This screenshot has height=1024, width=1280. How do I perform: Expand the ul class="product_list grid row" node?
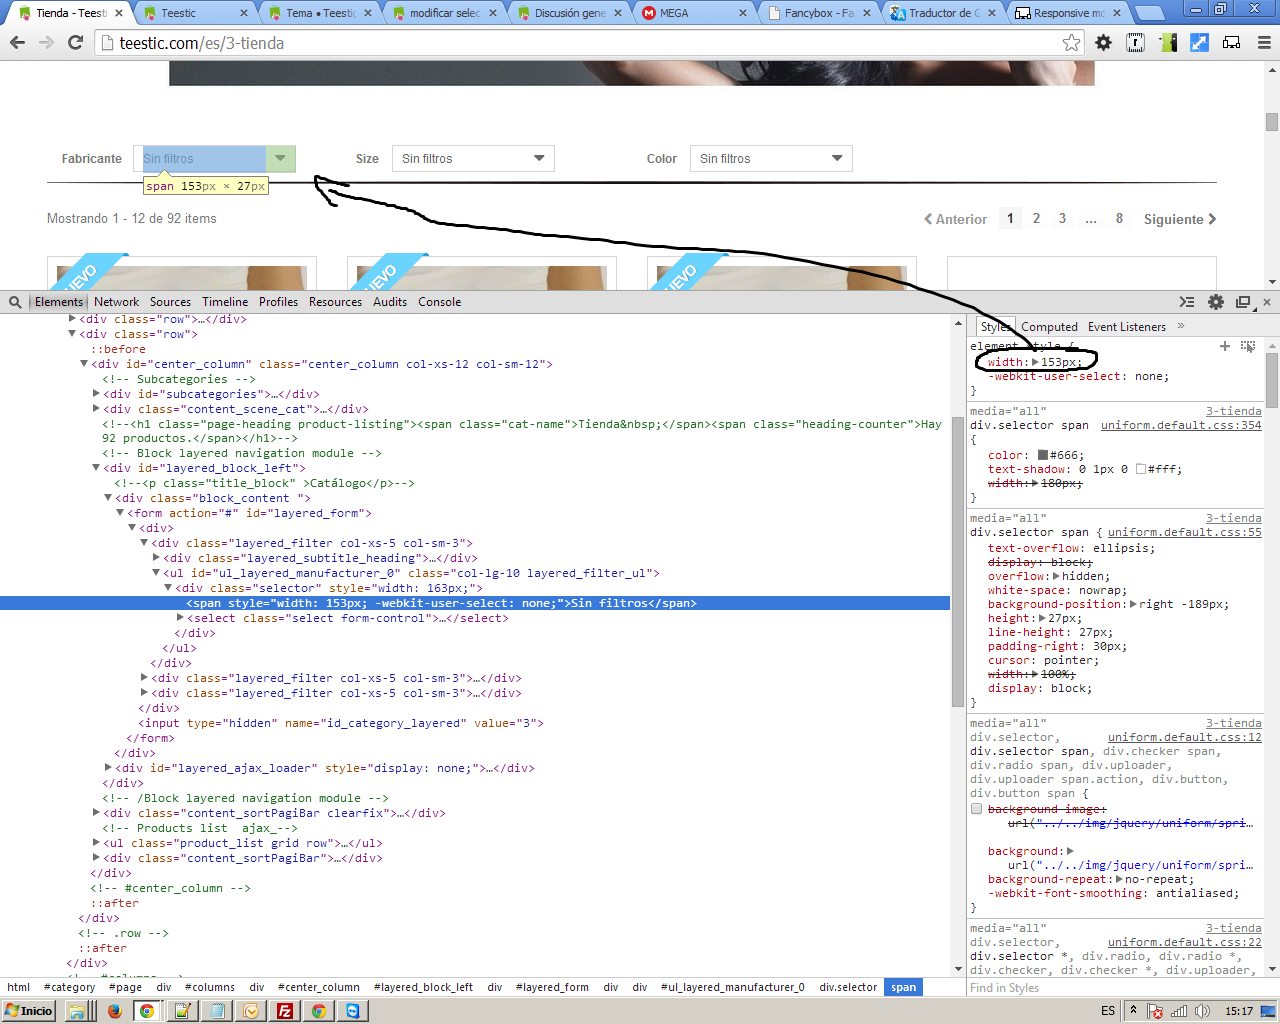[96, 843]
